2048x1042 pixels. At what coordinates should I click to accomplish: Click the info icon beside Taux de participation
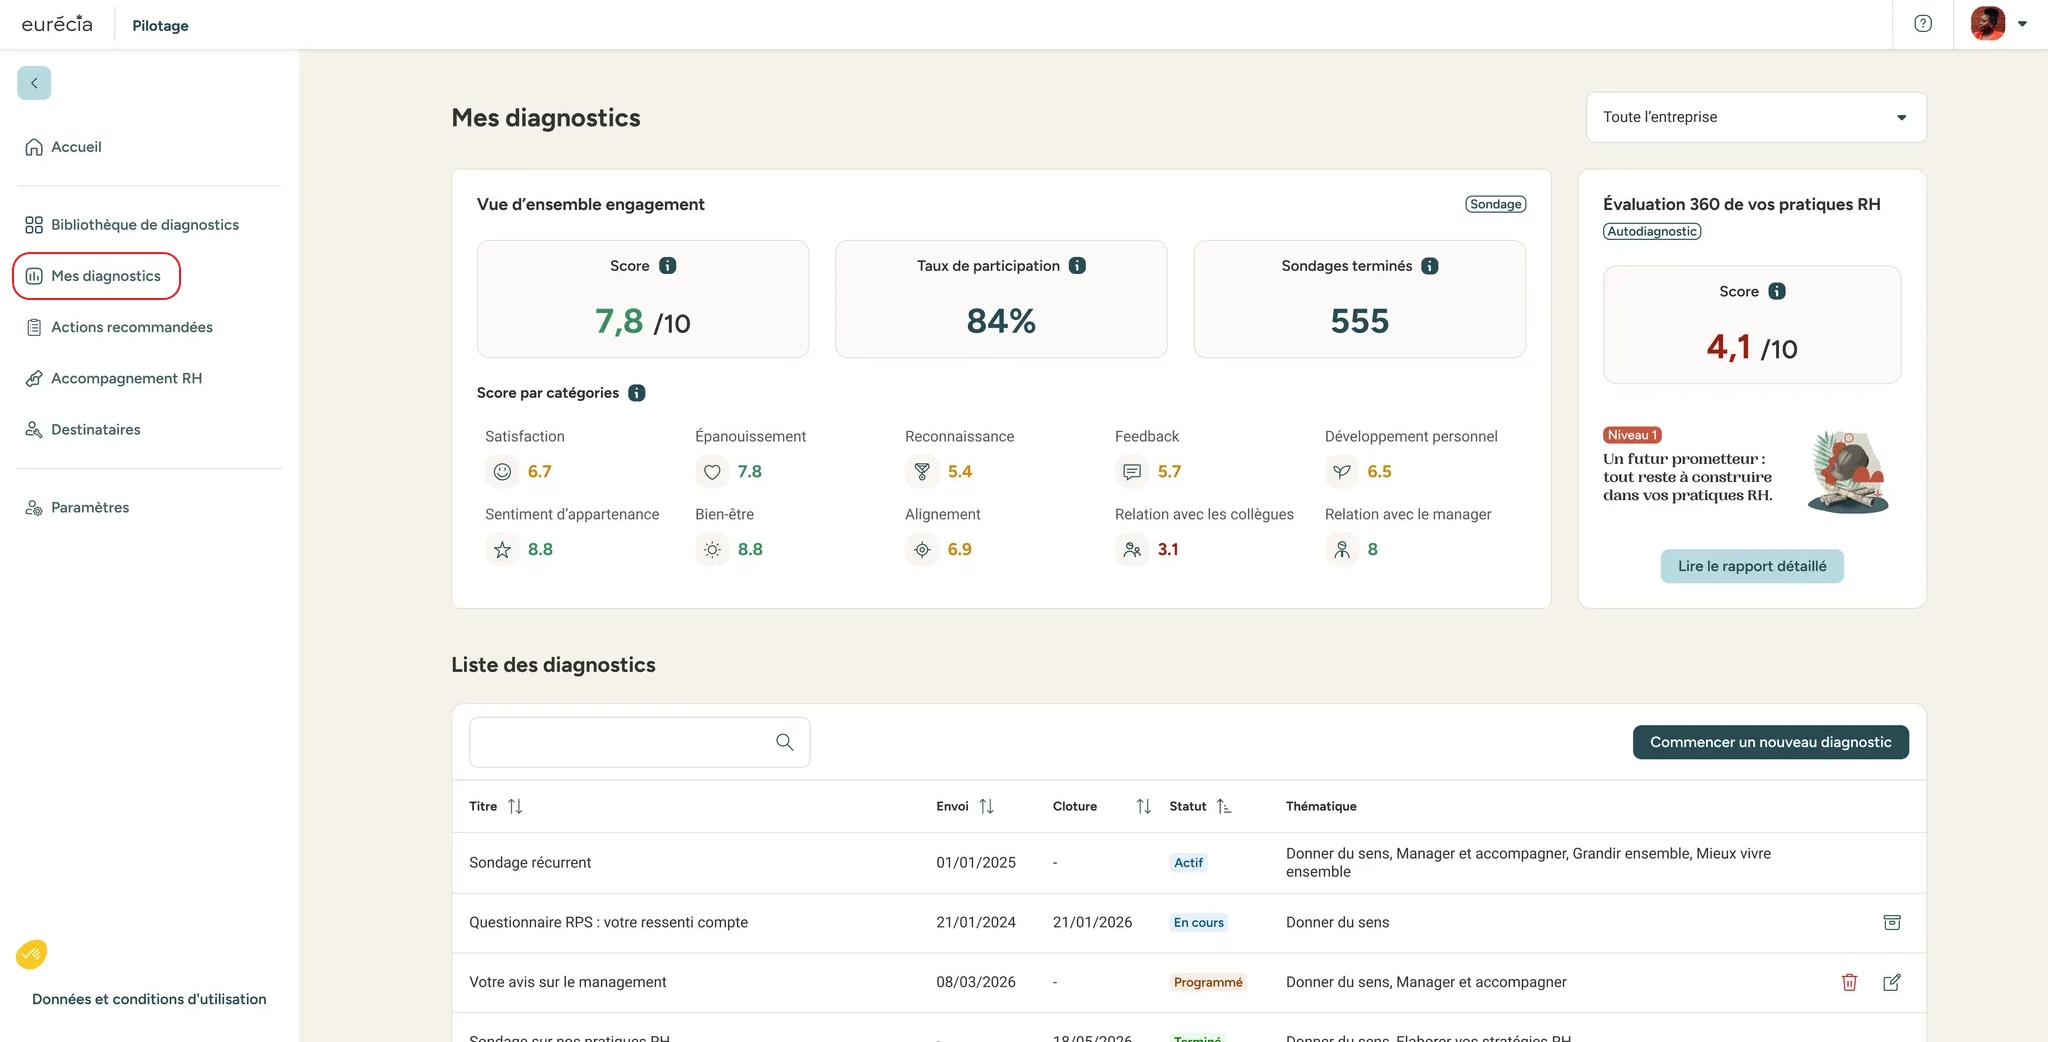[x=1077, y=266]
